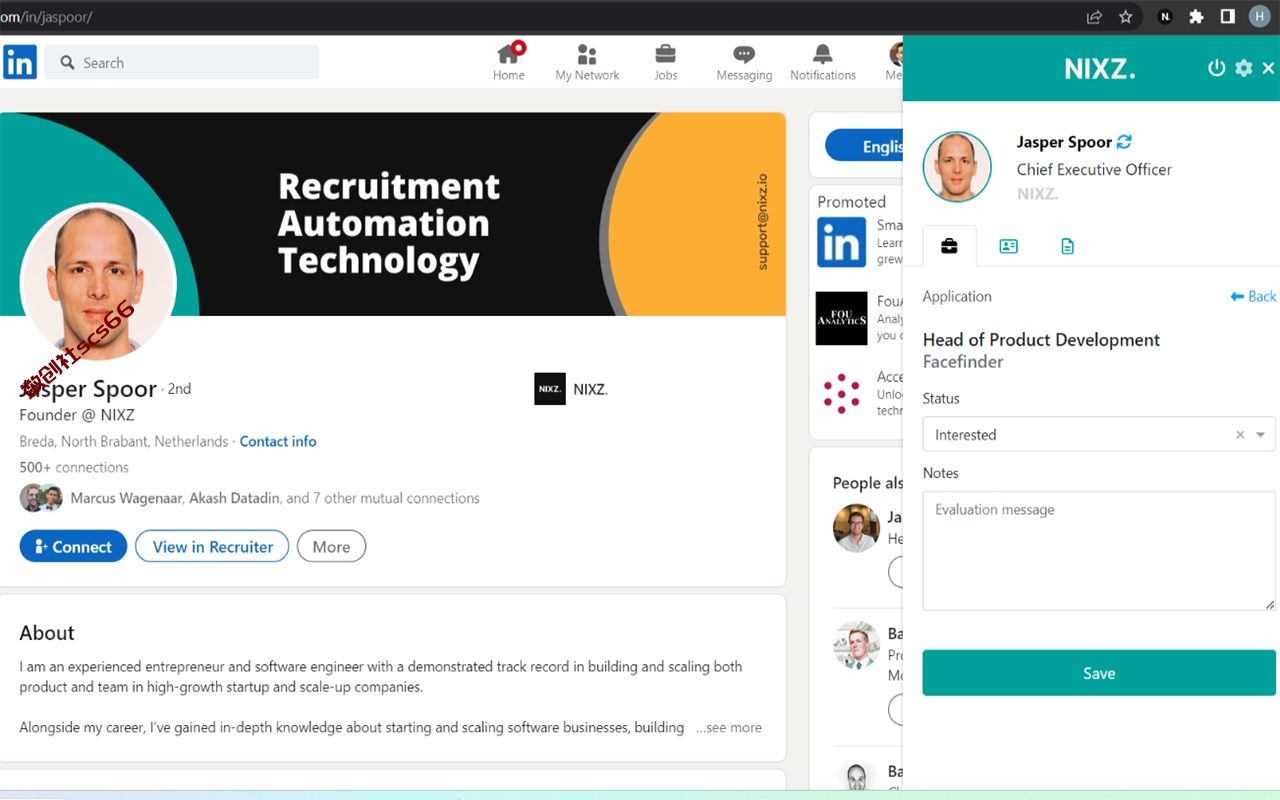
Task: Click the LinkedIn logo icon
Action: pos(20,62)
